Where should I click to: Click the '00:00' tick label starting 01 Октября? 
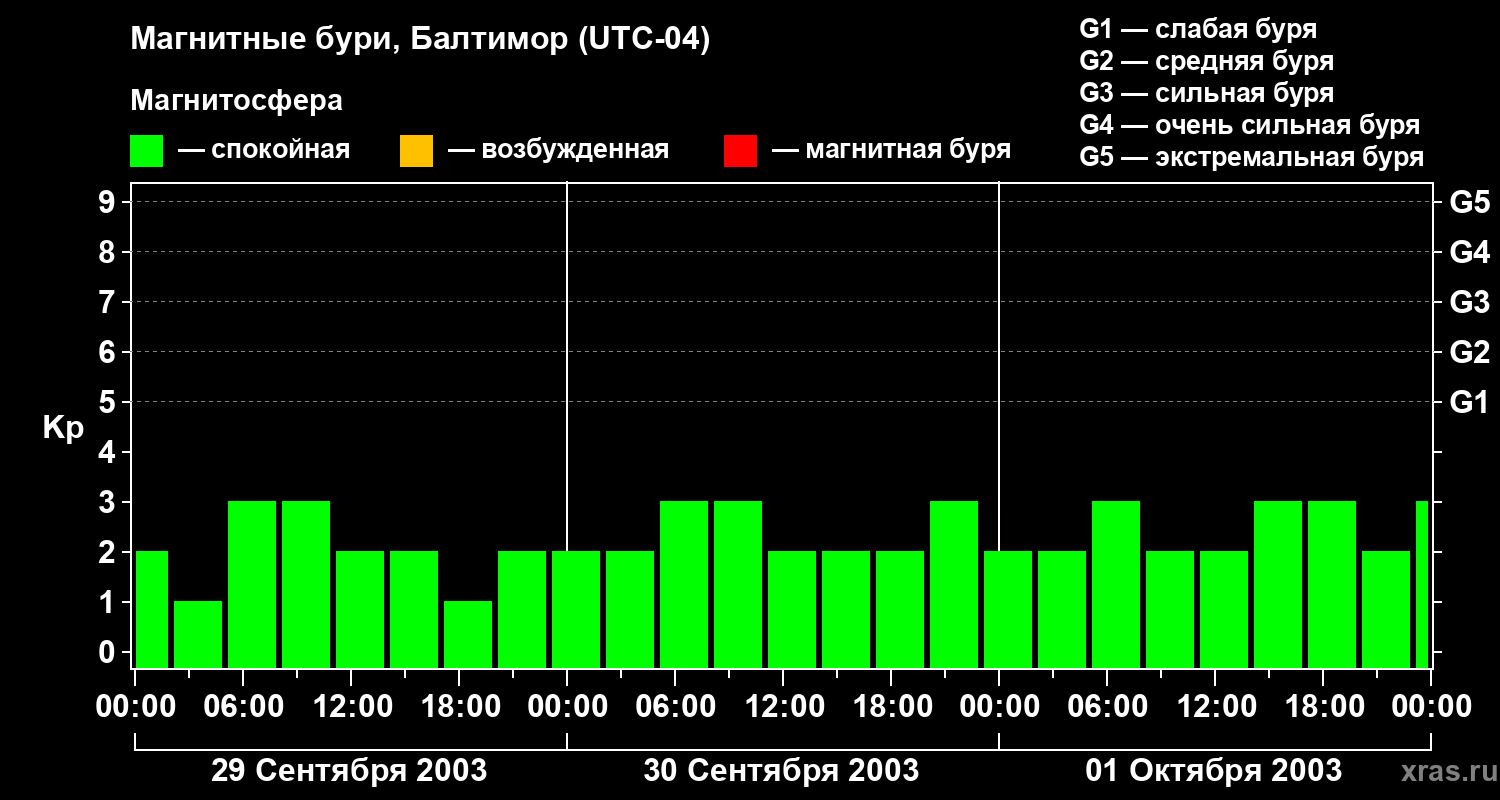pos(999,707)
